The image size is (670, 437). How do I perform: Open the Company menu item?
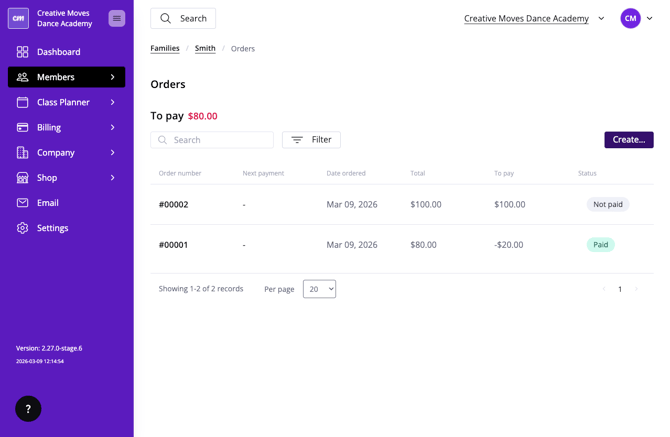pyautogui.click(x=56, y=153)
